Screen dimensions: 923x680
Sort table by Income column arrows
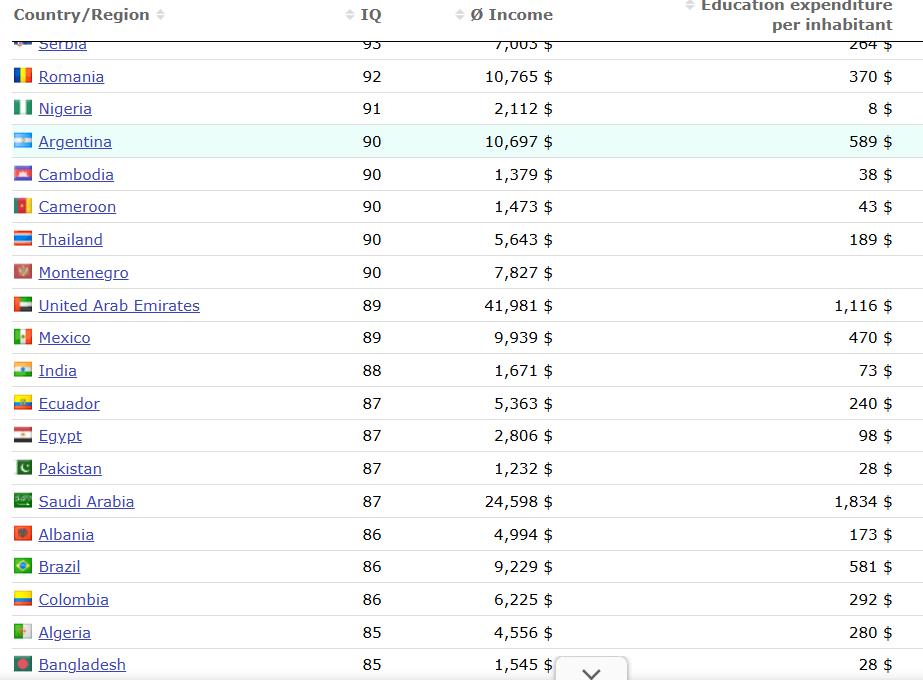pos(460,15)
